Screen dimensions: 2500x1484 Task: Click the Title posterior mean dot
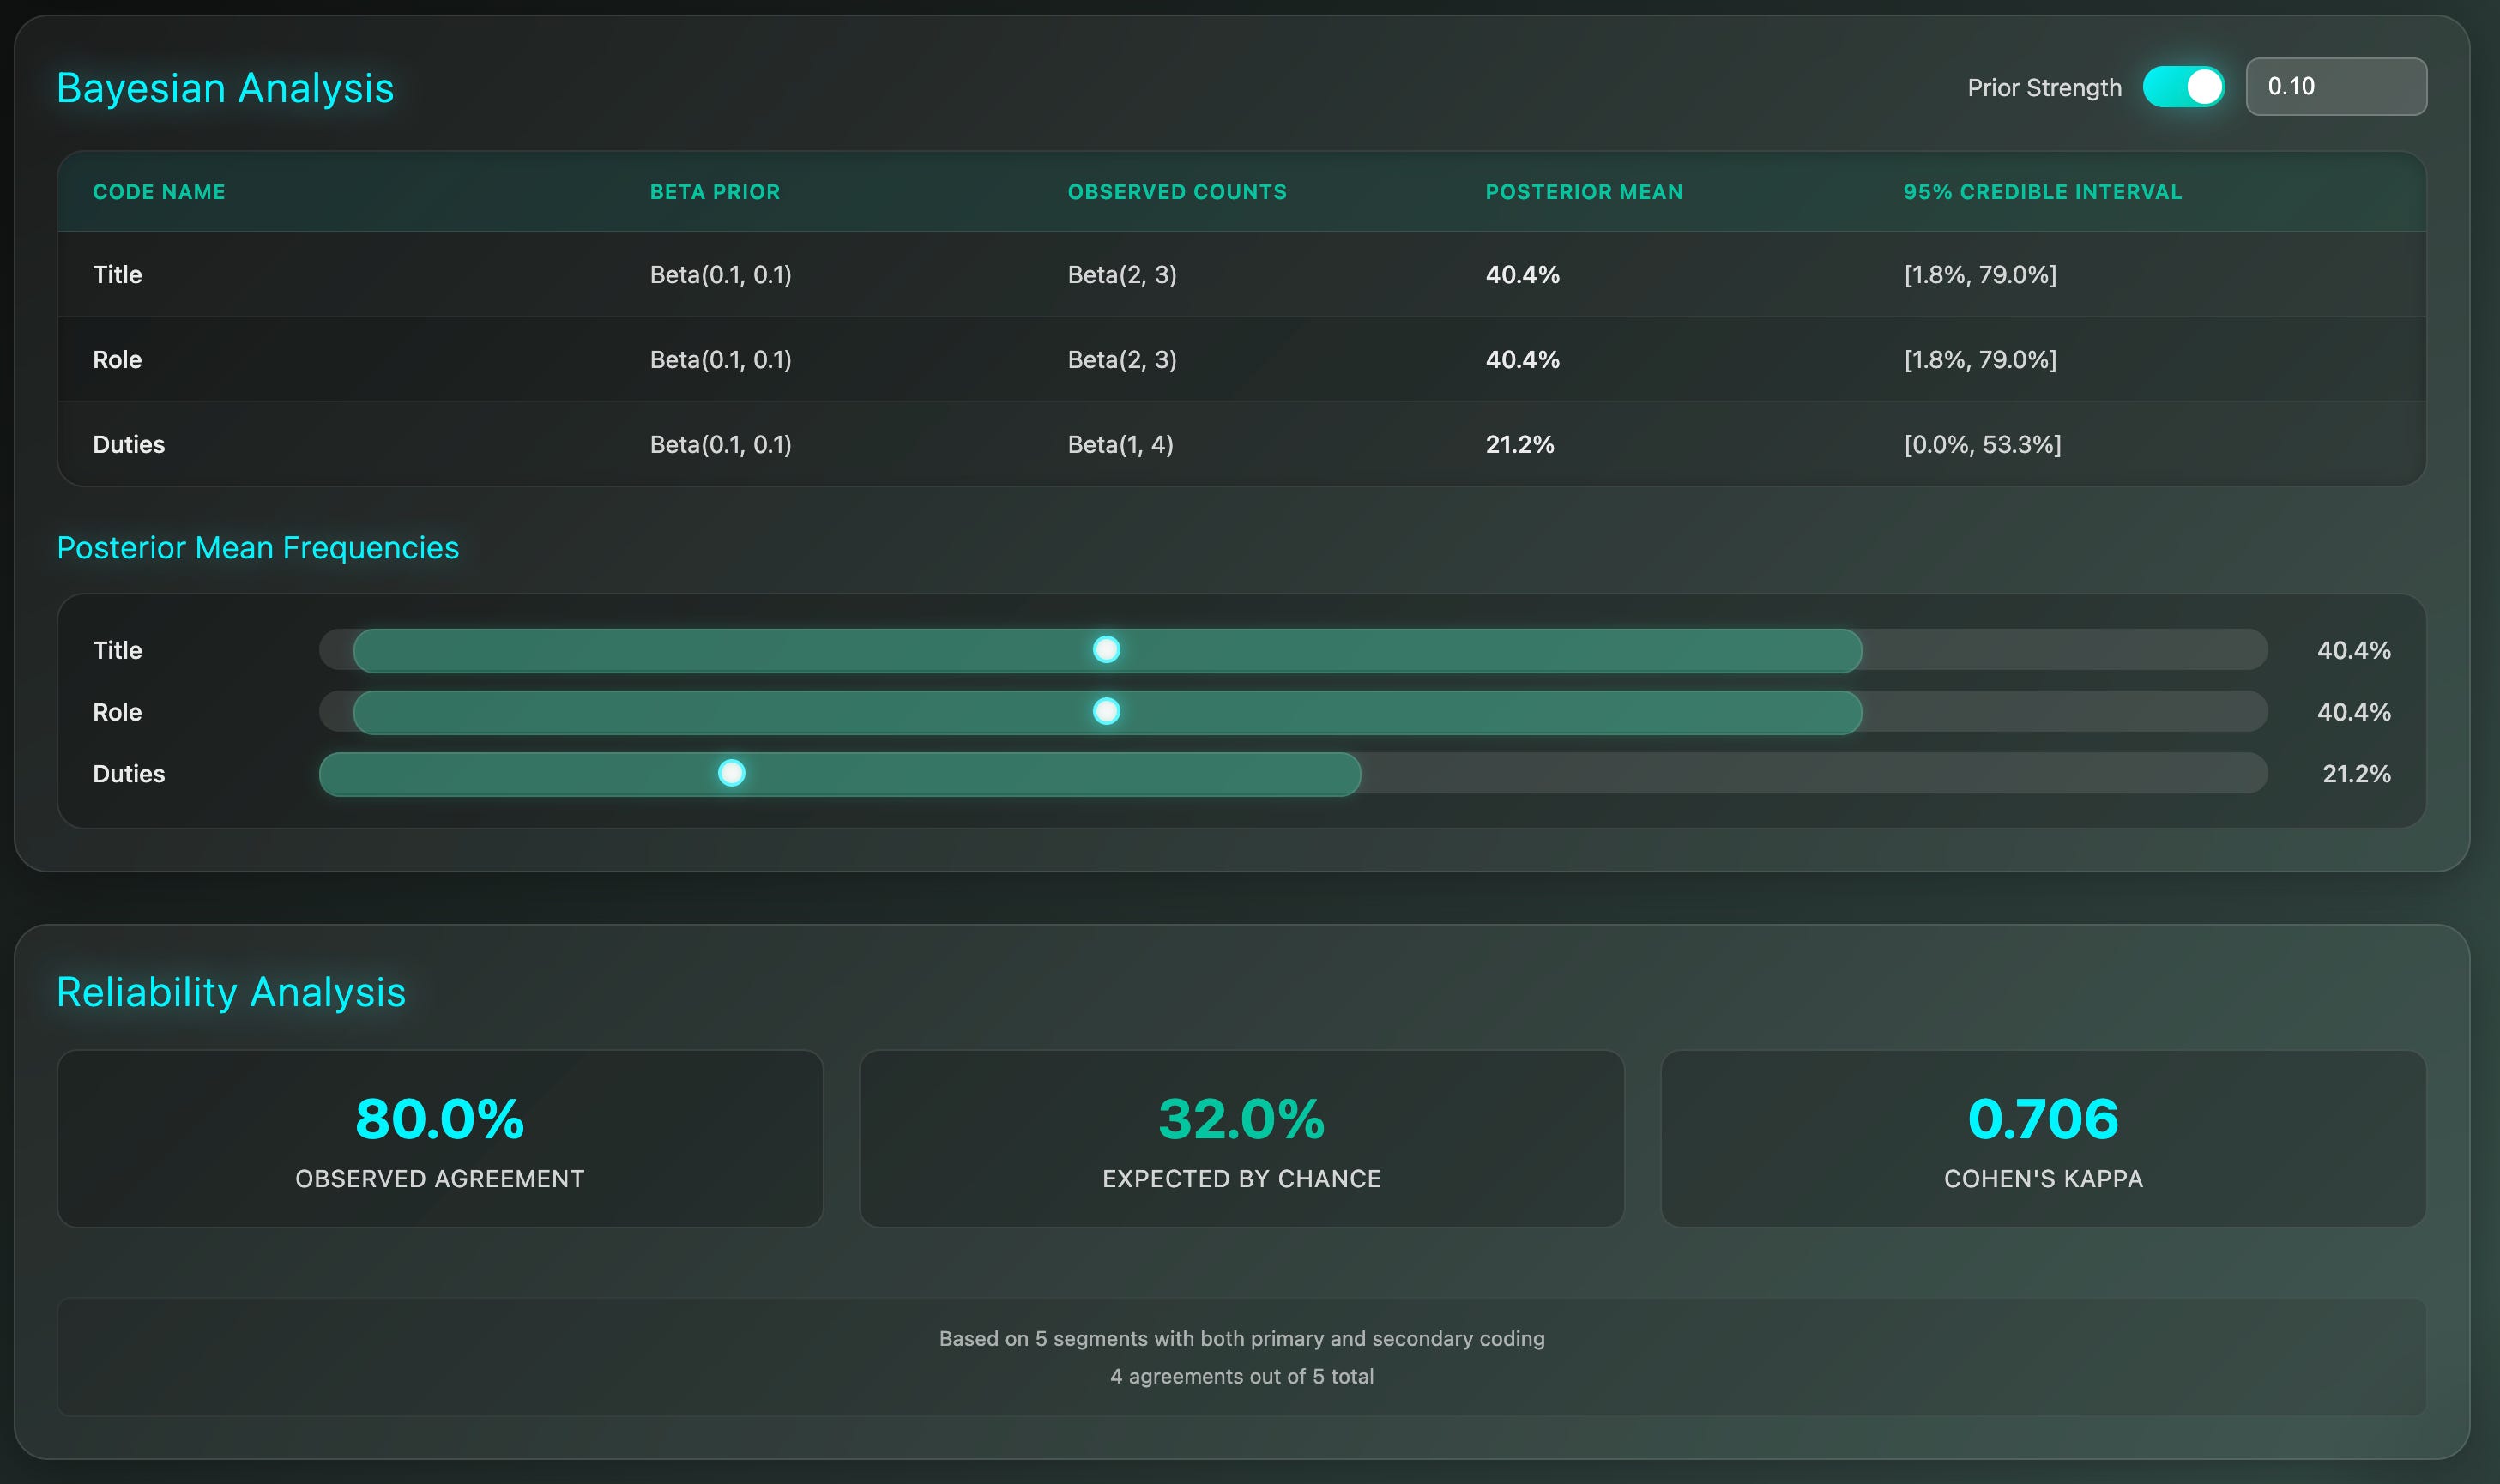click(1106, 650)
